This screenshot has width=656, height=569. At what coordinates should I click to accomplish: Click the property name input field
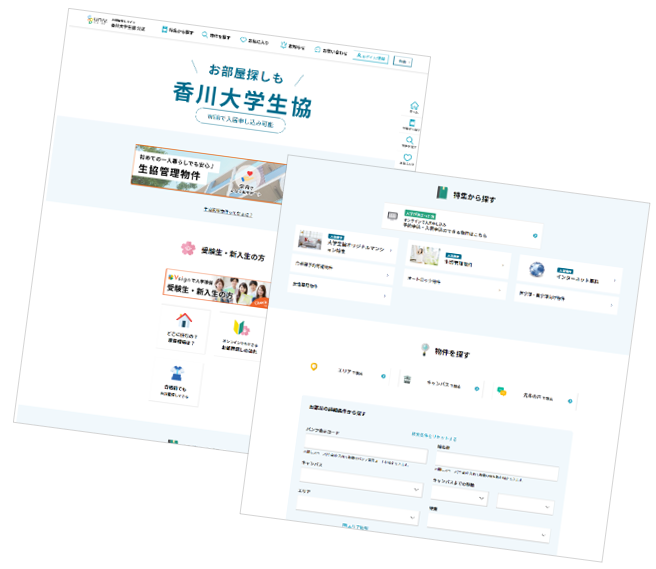(x=497, y=466)
